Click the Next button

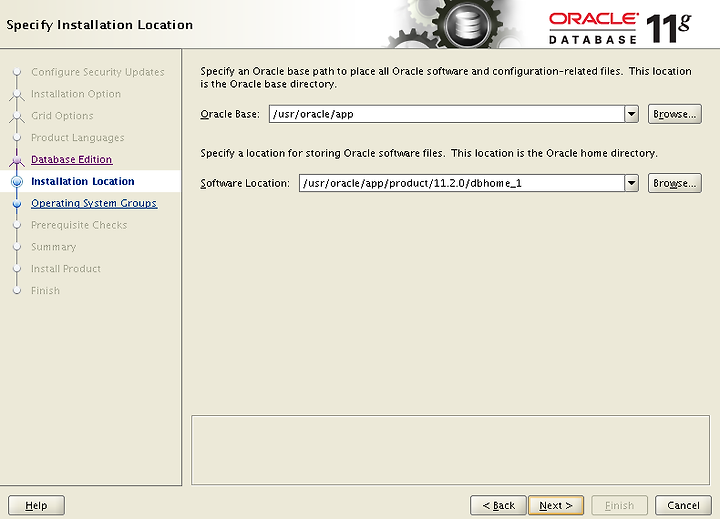(556, 505)
